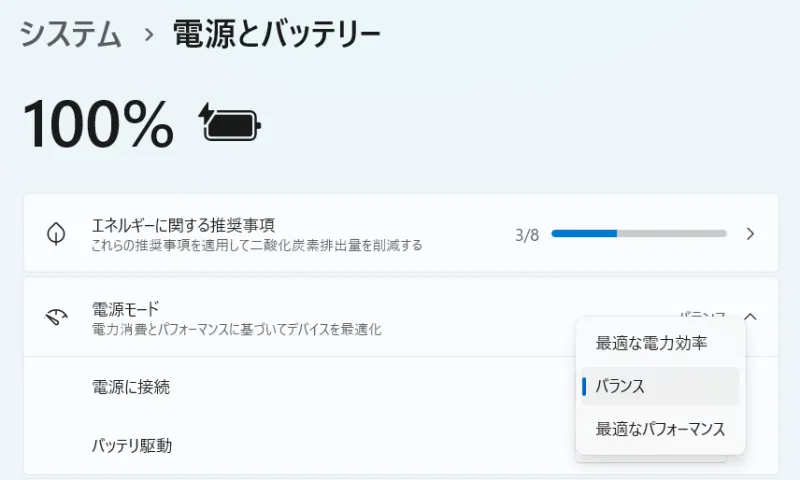Click the power mode description text
The height and width of the screenshot is (480, 800).
237,328
